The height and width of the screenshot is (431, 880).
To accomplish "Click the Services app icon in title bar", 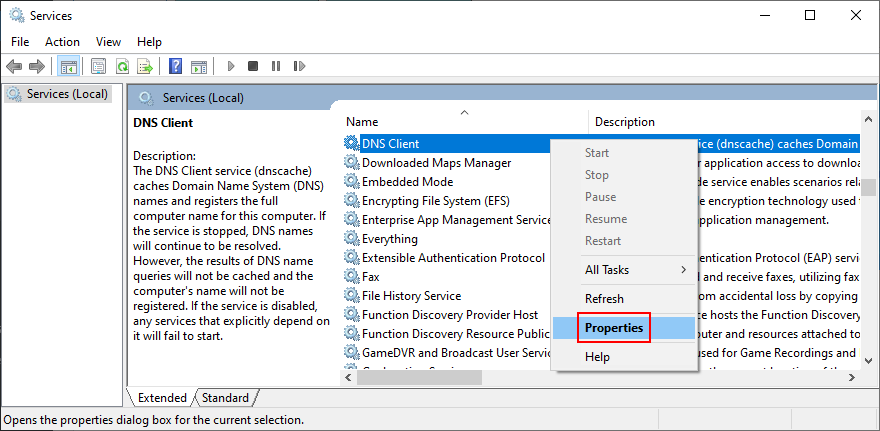I will [x=17, y=16].
